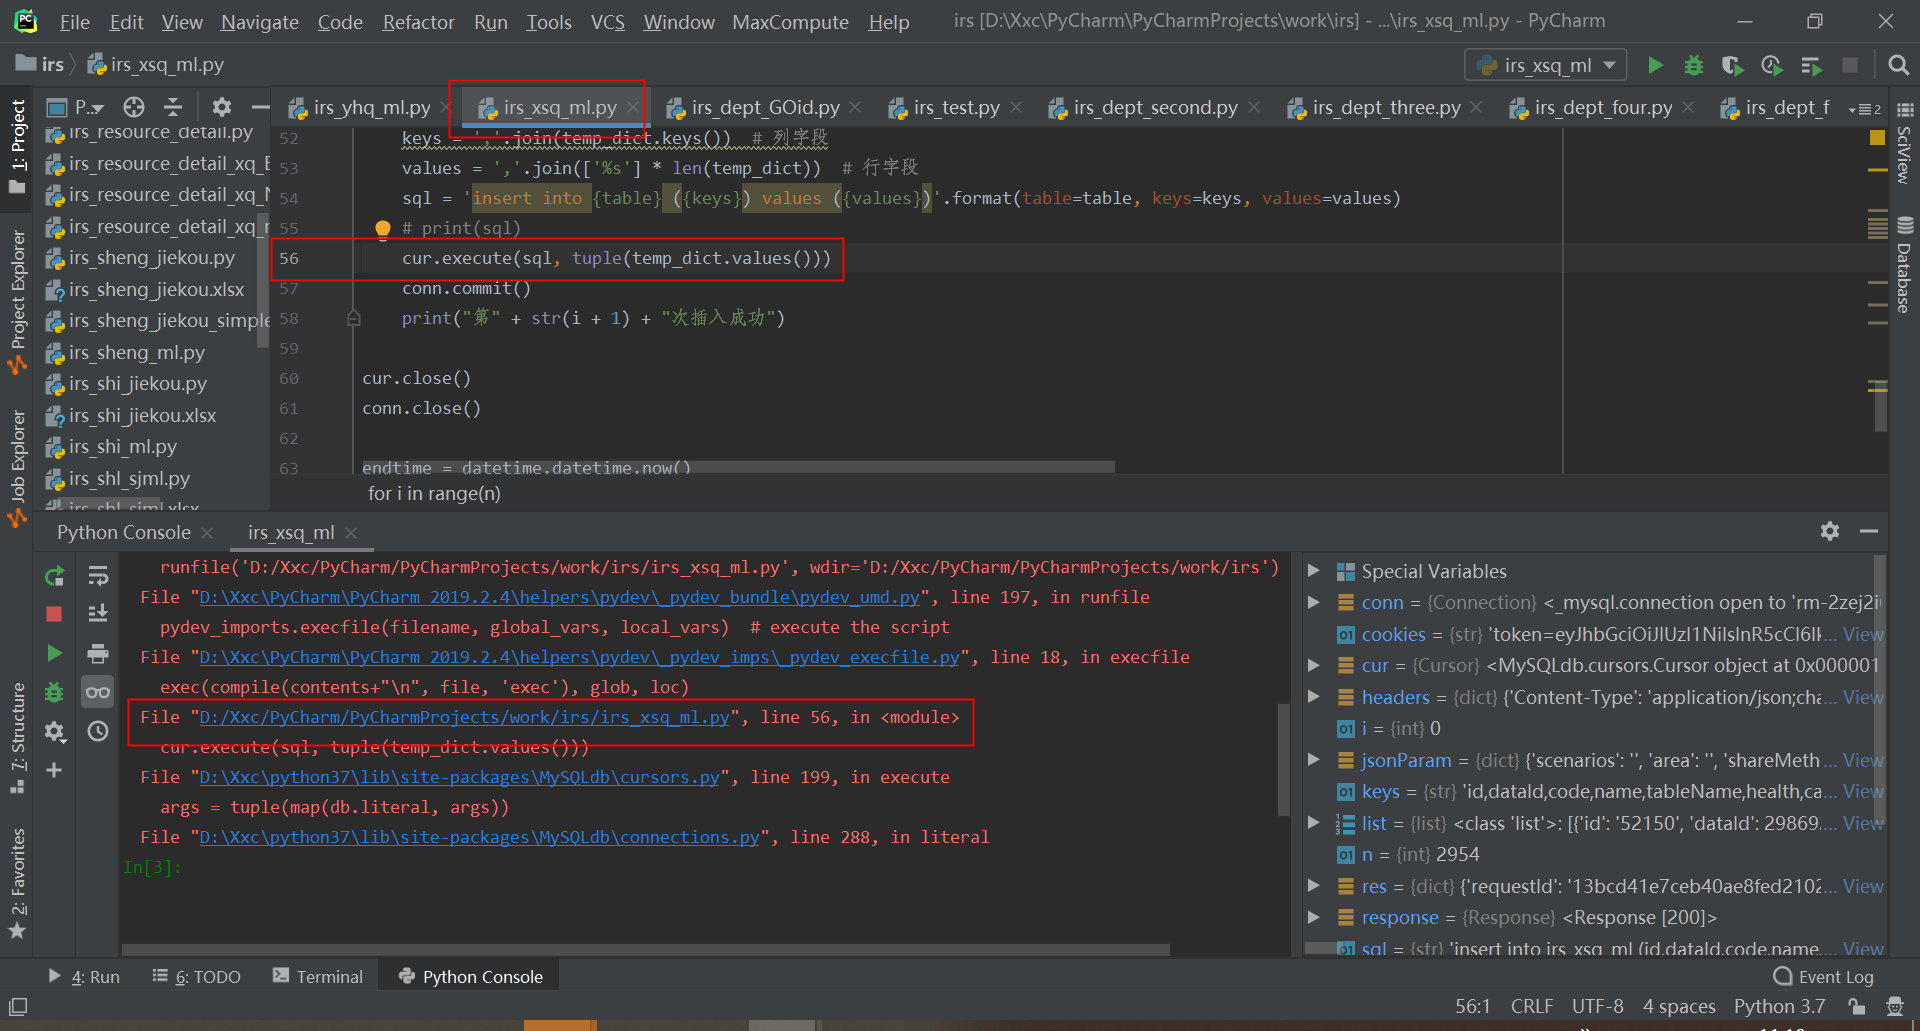Toggle the Structure tool window stripe
1920x1031 pixels.
[17, 740]
